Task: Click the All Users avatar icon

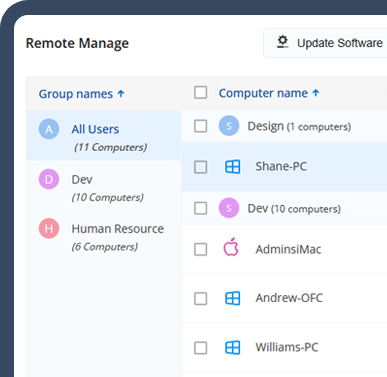Action: tap(49, 129)
